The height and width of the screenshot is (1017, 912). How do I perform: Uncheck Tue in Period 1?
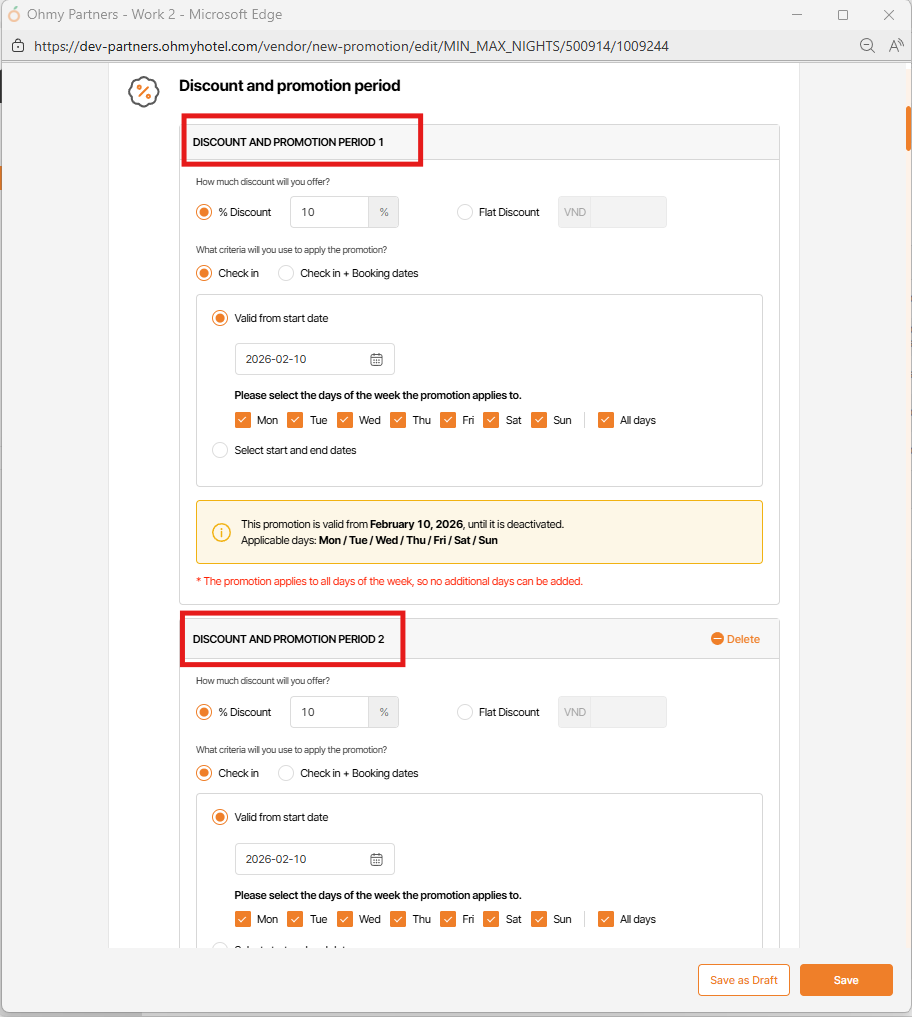295,420
